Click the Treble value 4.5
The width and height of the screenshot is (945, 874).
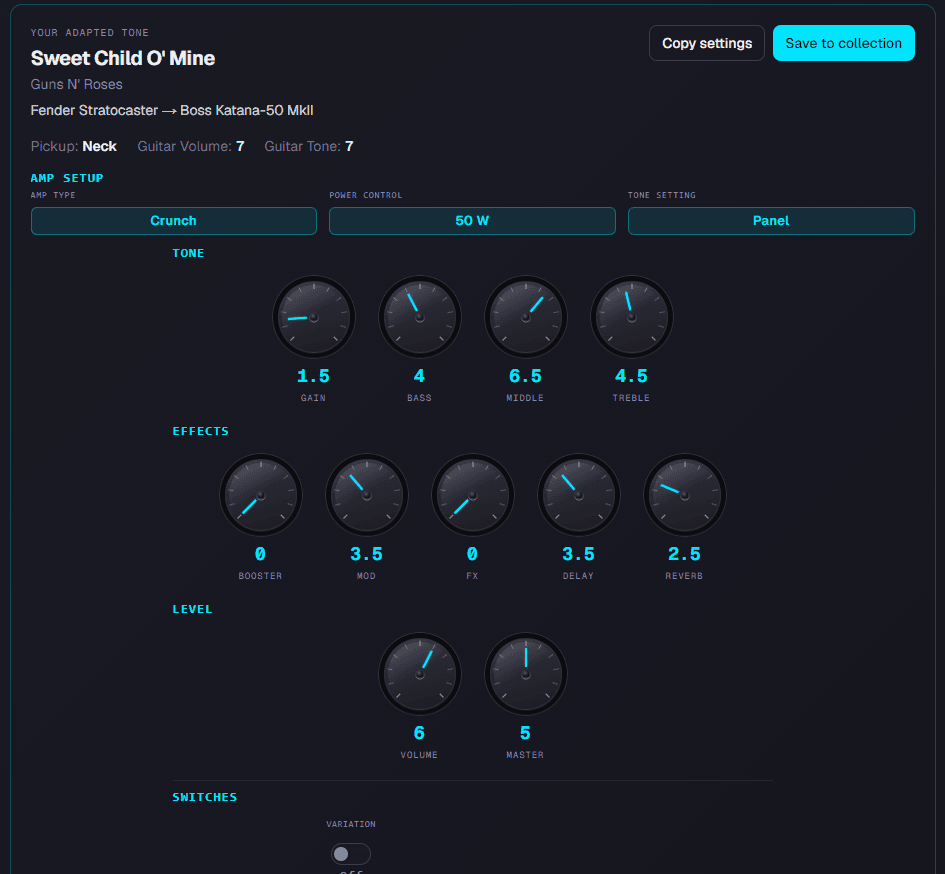click(632, 376)
